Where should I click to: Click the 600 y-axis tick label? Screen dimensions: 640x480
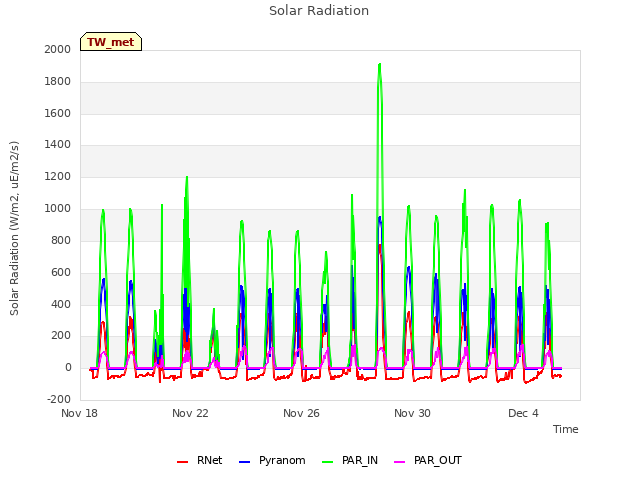[61, 273]
